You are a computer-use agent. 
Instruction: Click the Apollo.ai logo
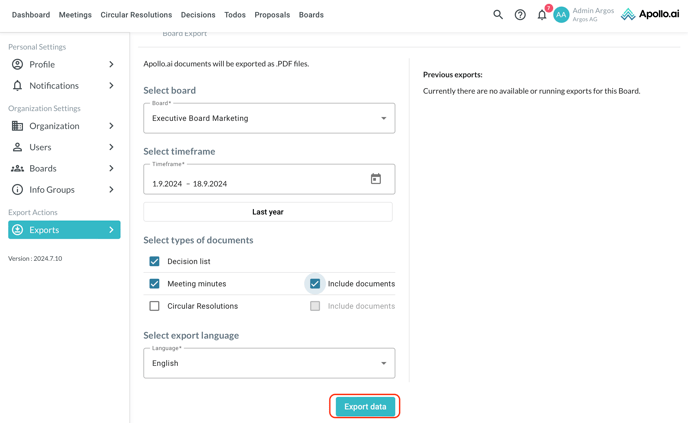point(650,15)
